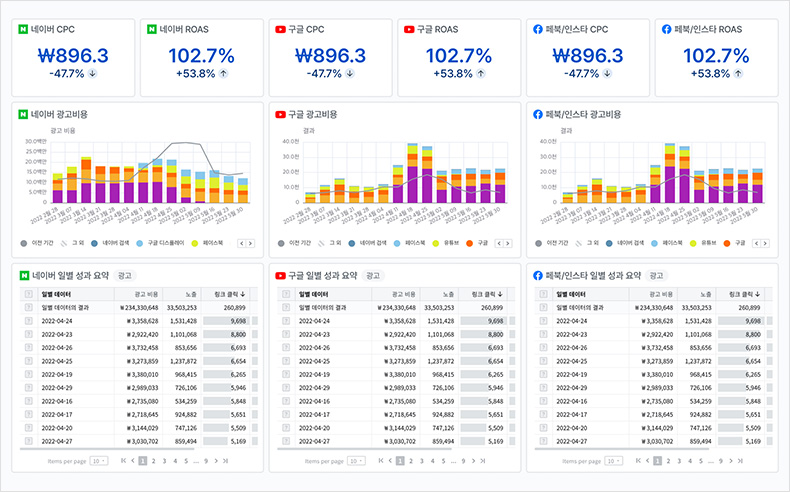Sort by 광고 비용 column in 네이버 table
The image size is (790, 492).
pyautogui.click(x=139, y=294)
